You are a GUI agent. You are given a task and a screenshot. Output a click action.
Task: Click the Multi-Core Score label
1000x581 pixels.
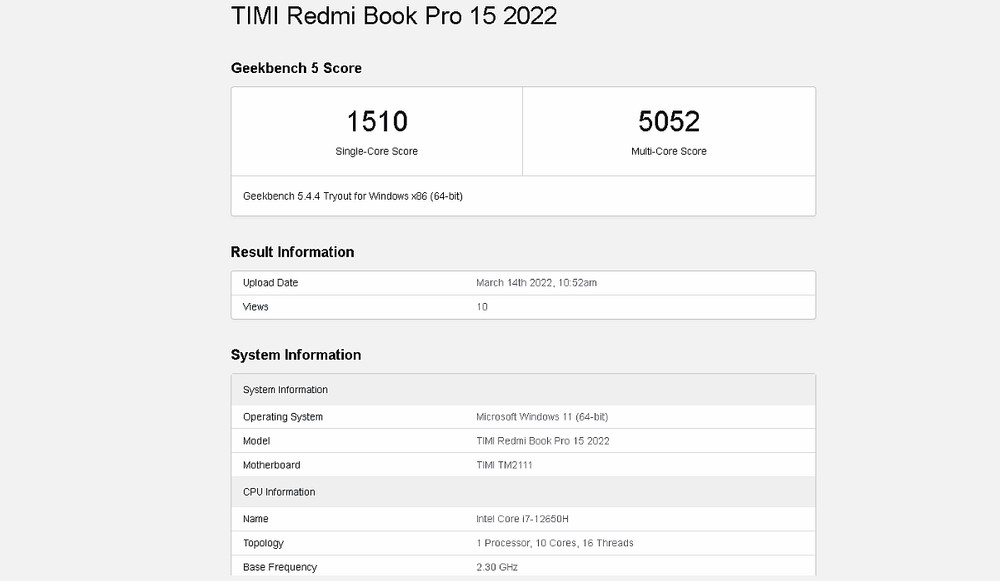(x=669, y=151)
